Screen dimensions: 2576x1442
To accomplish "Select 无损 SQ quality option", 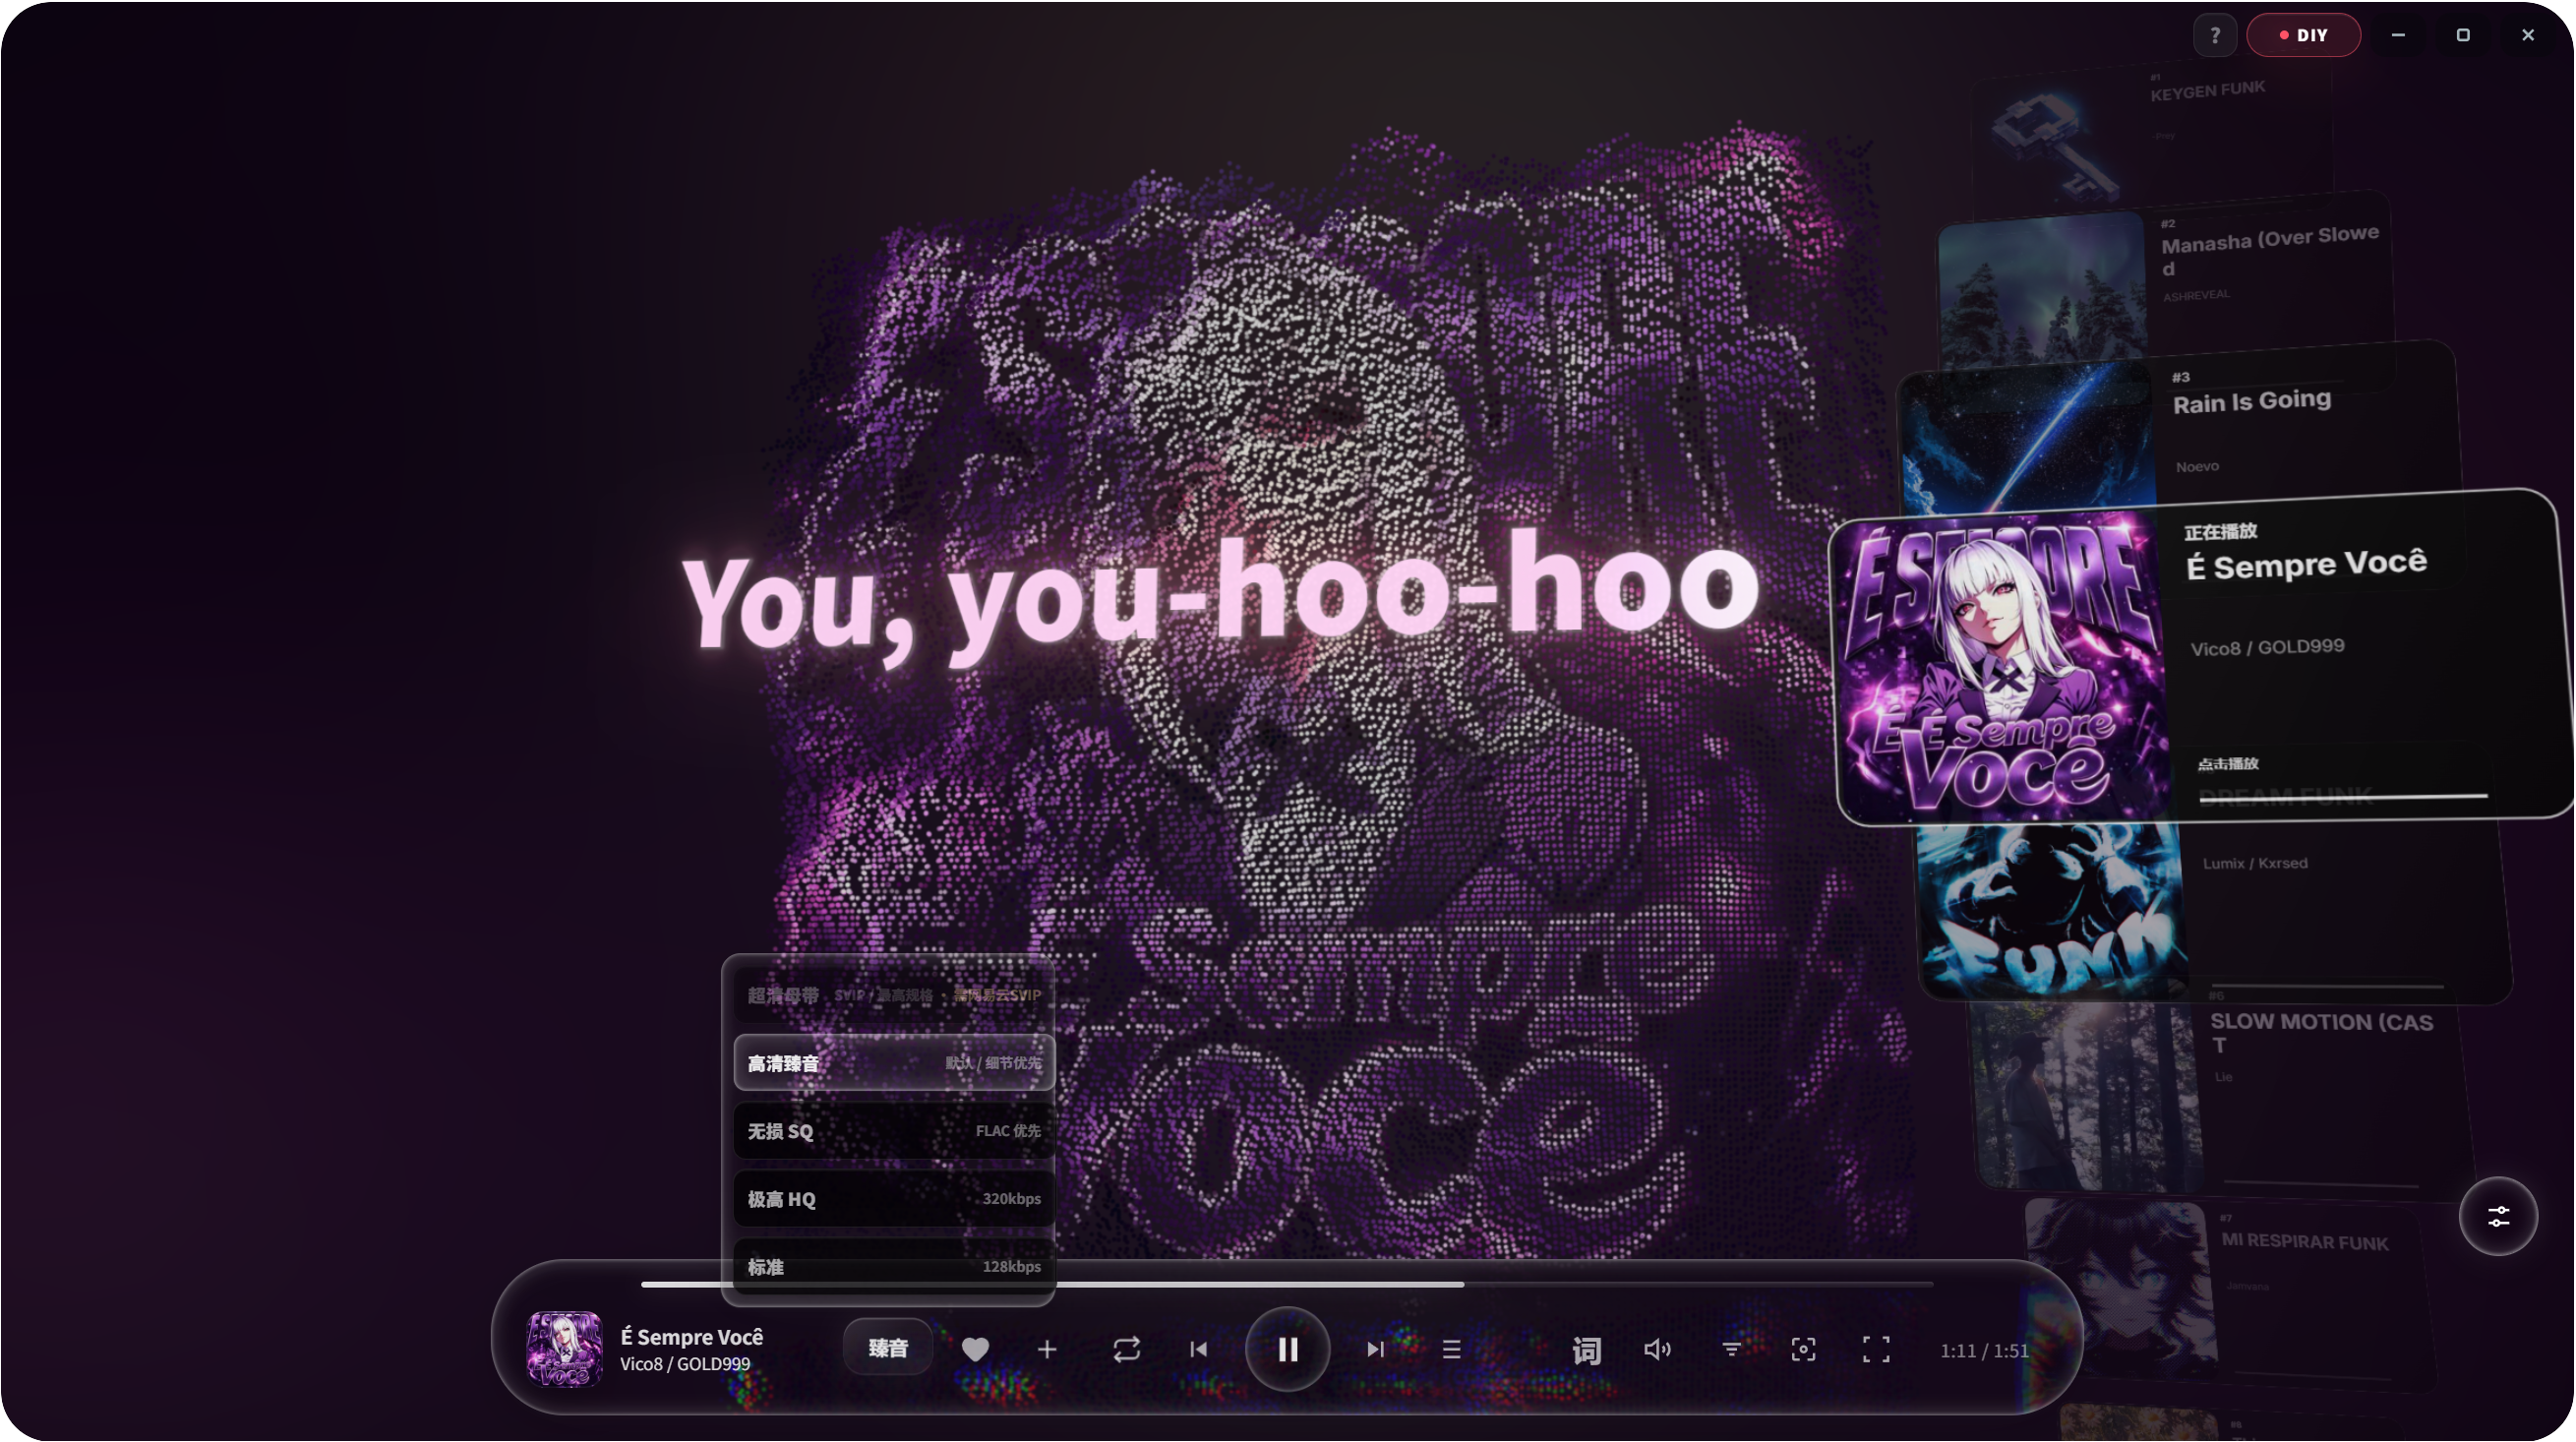I will pyautogui.click(x=894, y=1130).
